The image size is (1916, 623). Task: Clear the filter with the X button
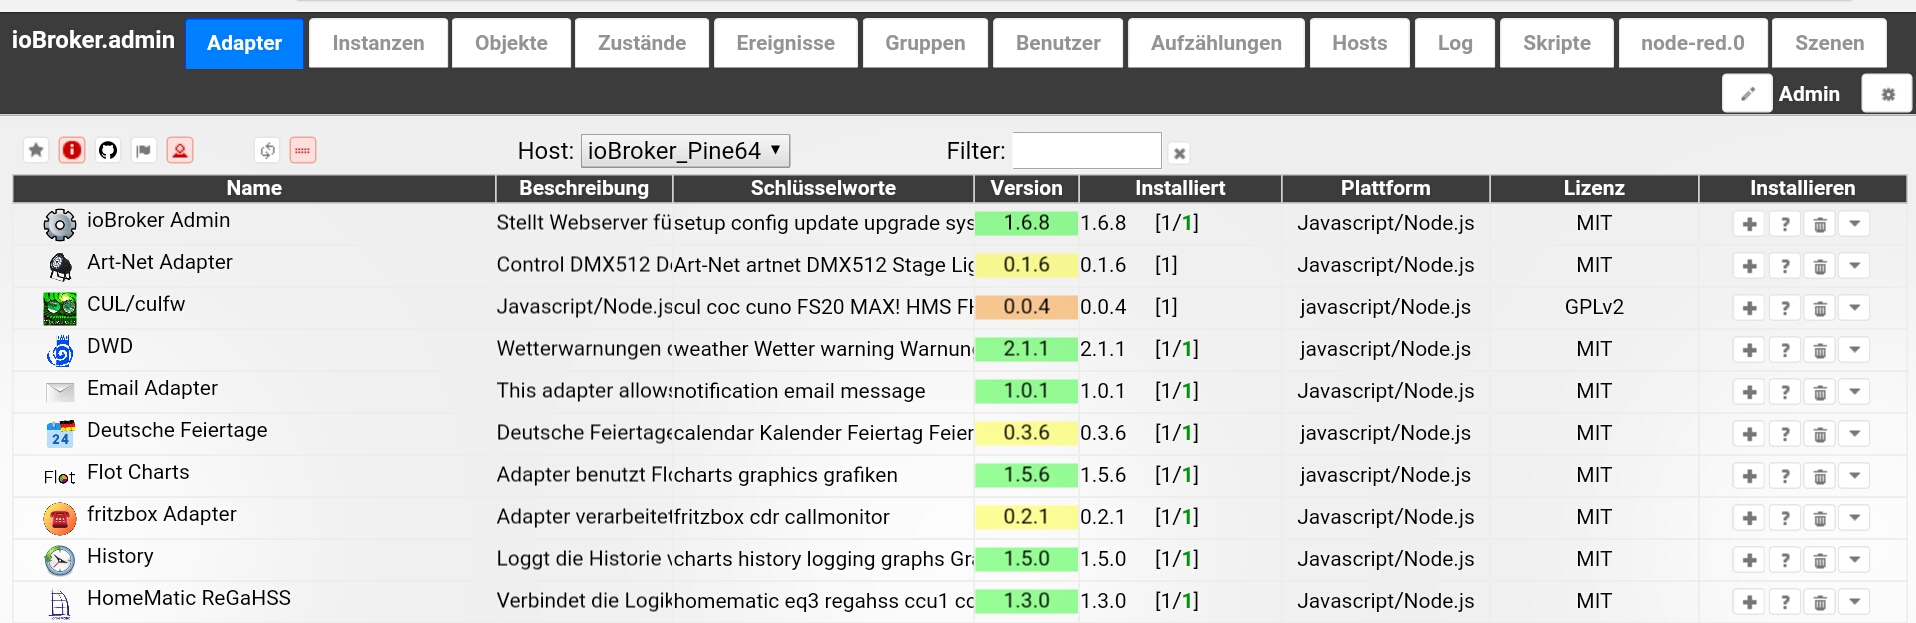click(x=1180, y=153)
